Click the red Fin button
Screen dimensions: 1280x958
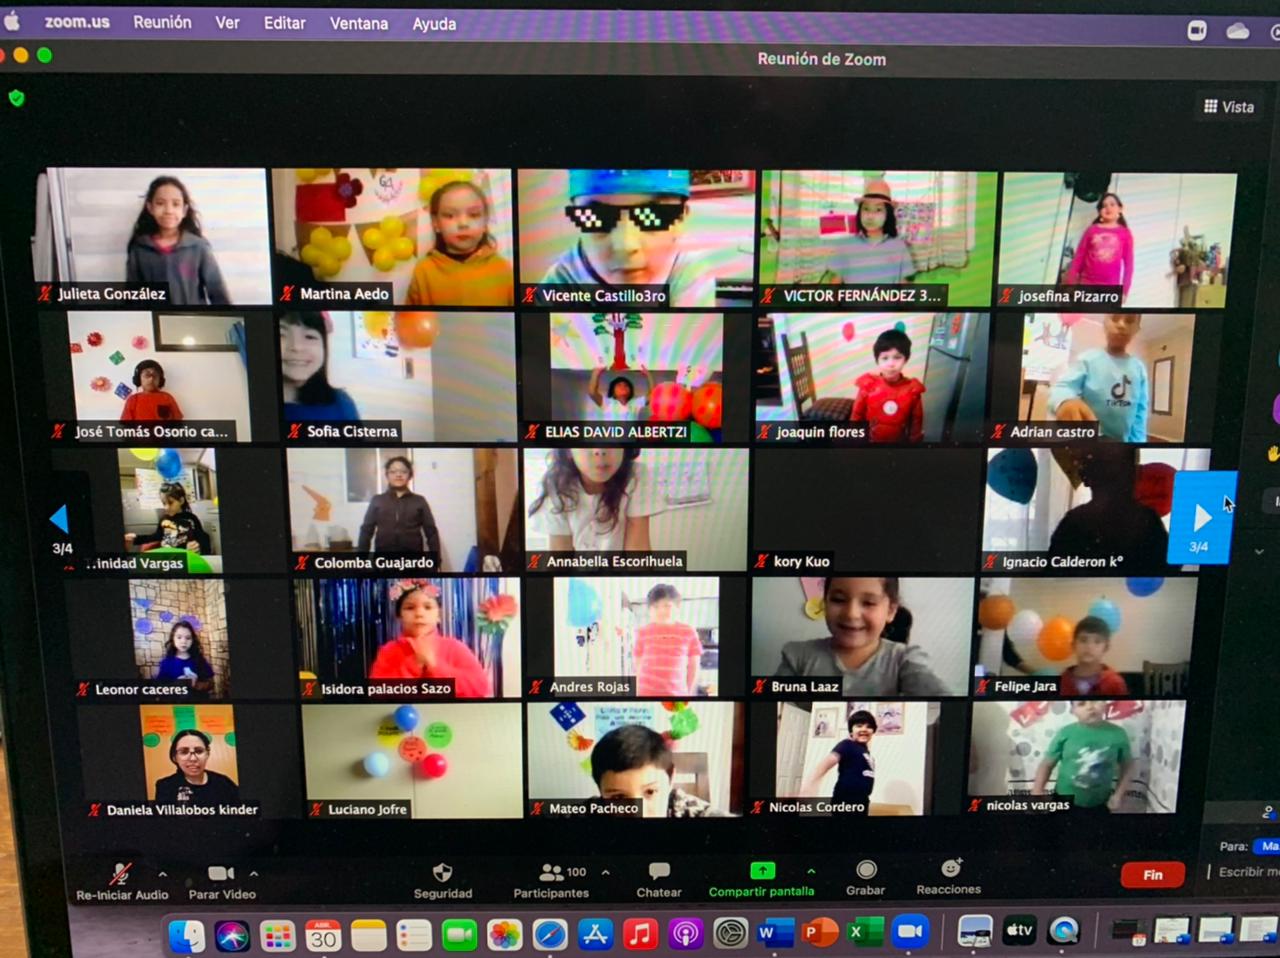(1152, 875)
